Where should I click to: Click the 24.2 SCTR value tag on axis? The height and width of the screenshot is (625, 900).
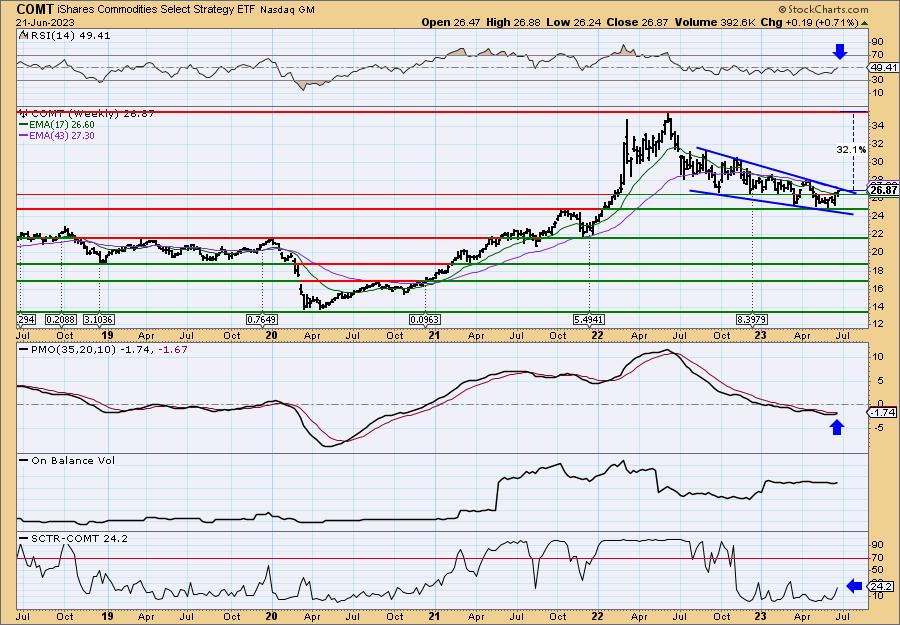(882, 586)
